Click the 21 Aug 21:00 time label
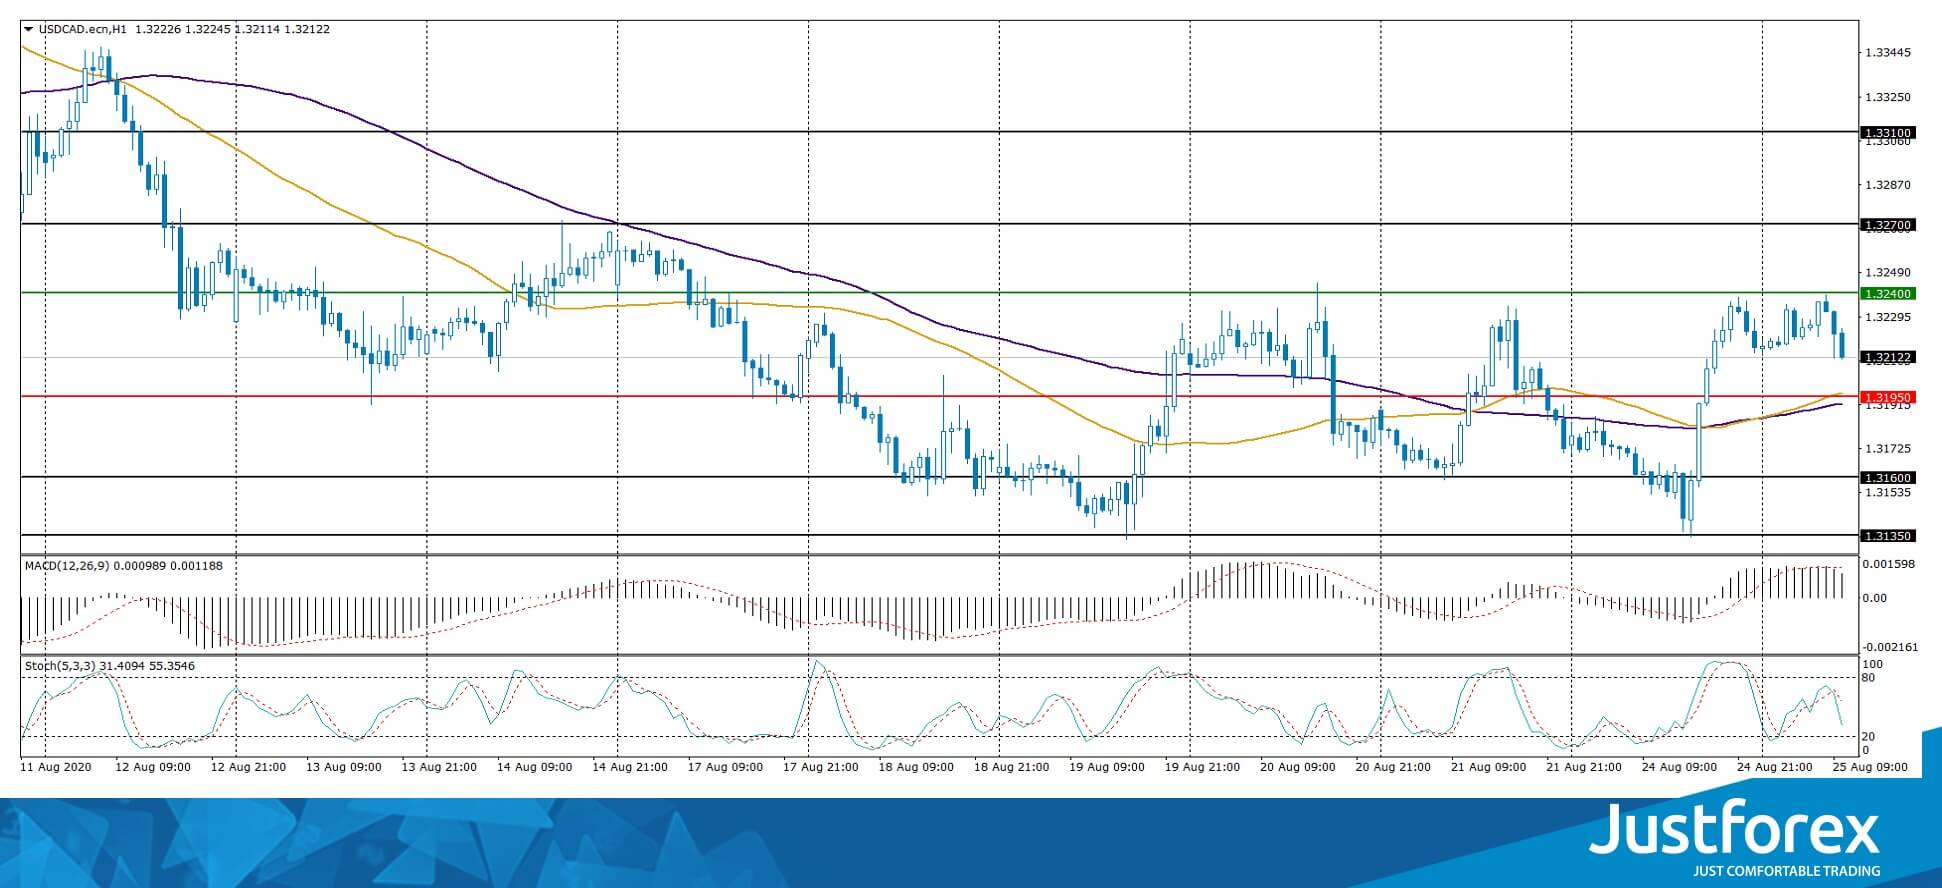This screenshot has height=888, width=1942. [1585, 767]
